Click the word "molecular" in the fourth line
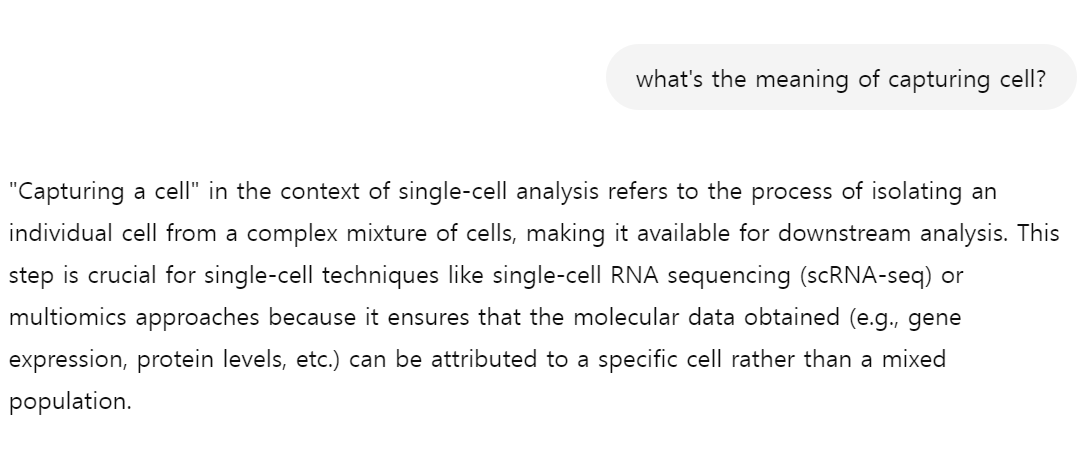 click(626, 318)
